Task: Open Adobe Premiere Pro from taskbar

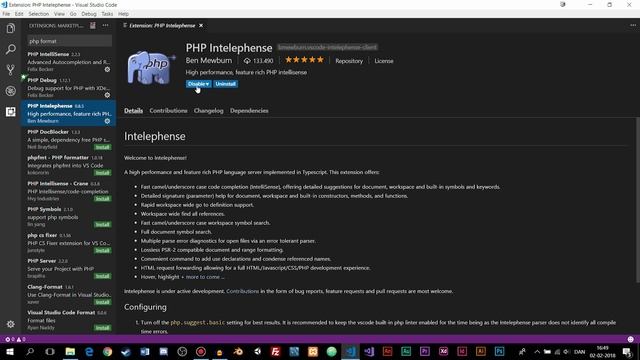Action: point(424,351)
